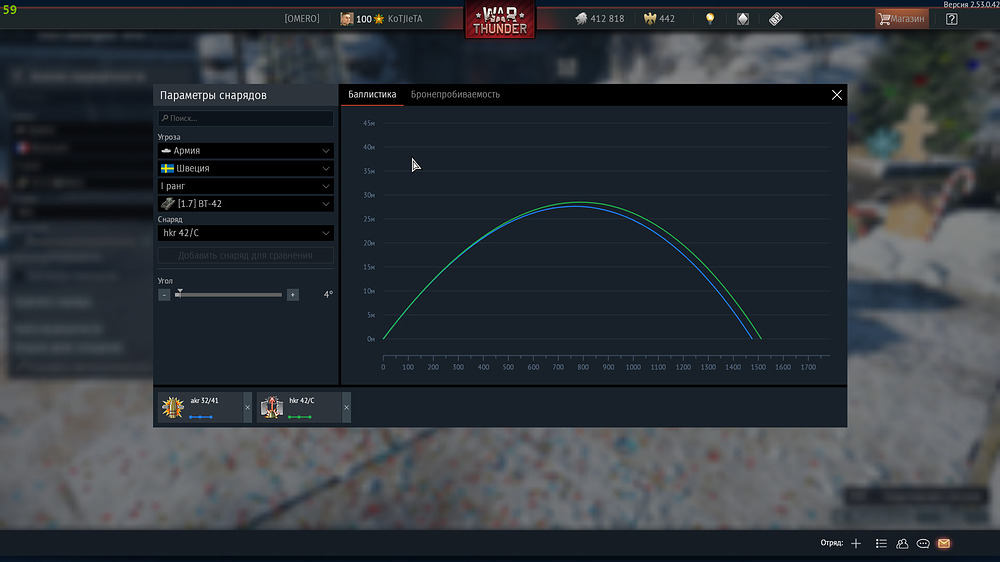Remove akr 32/41 shell from comparison
Screen dimensions: 1000x562
248,408
